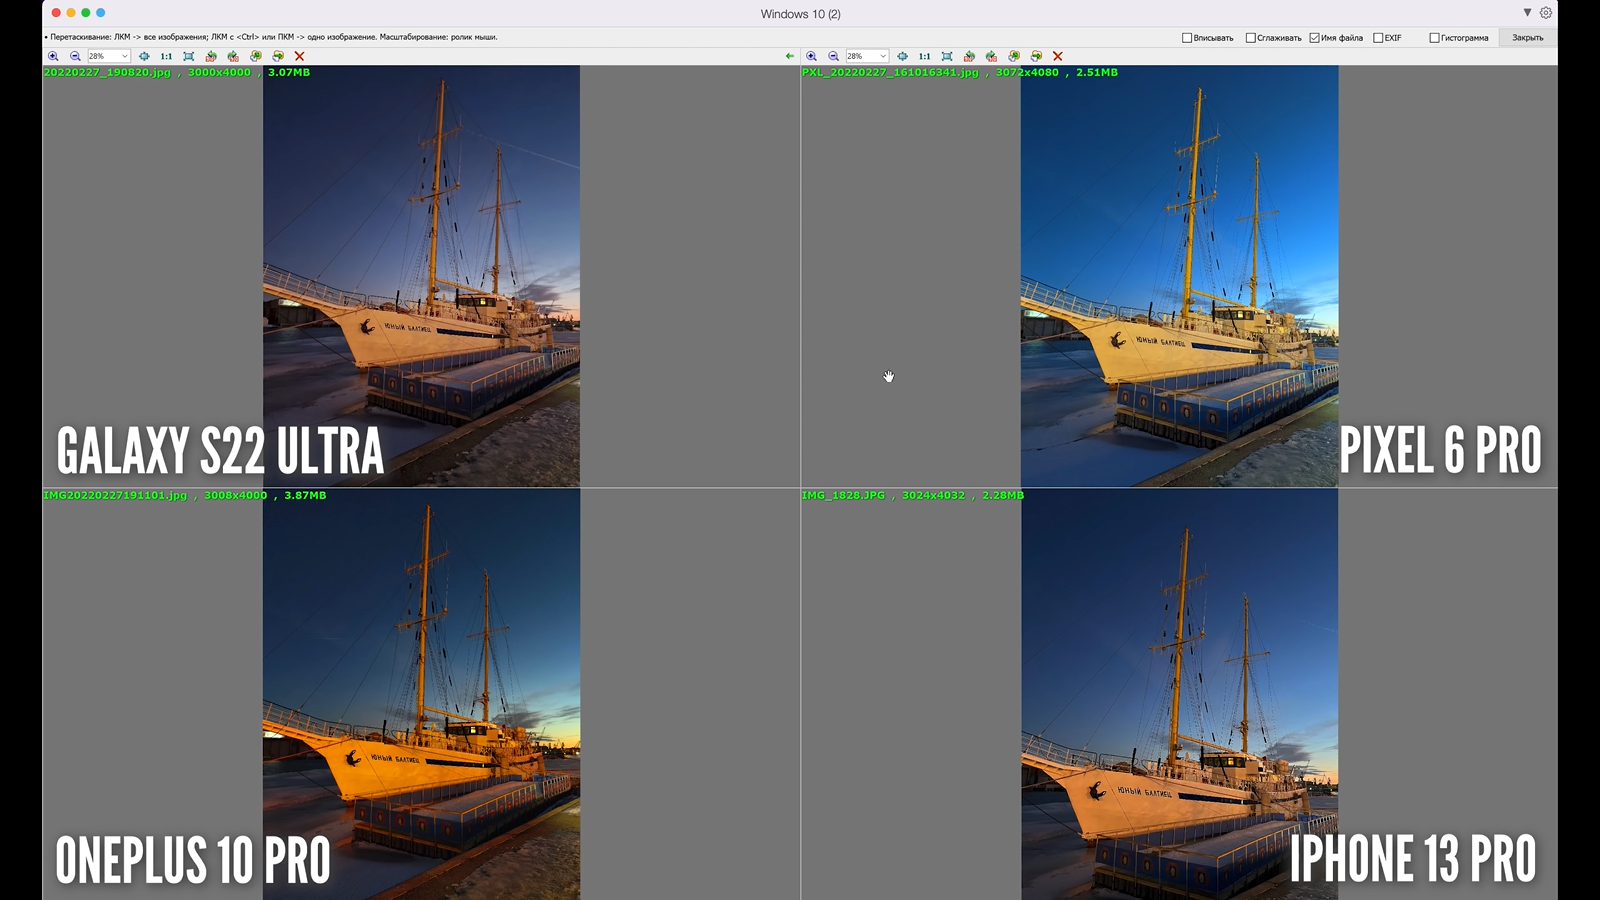
Task: Open the left pane 28% zoom dropdown
Action: (124, 56)
